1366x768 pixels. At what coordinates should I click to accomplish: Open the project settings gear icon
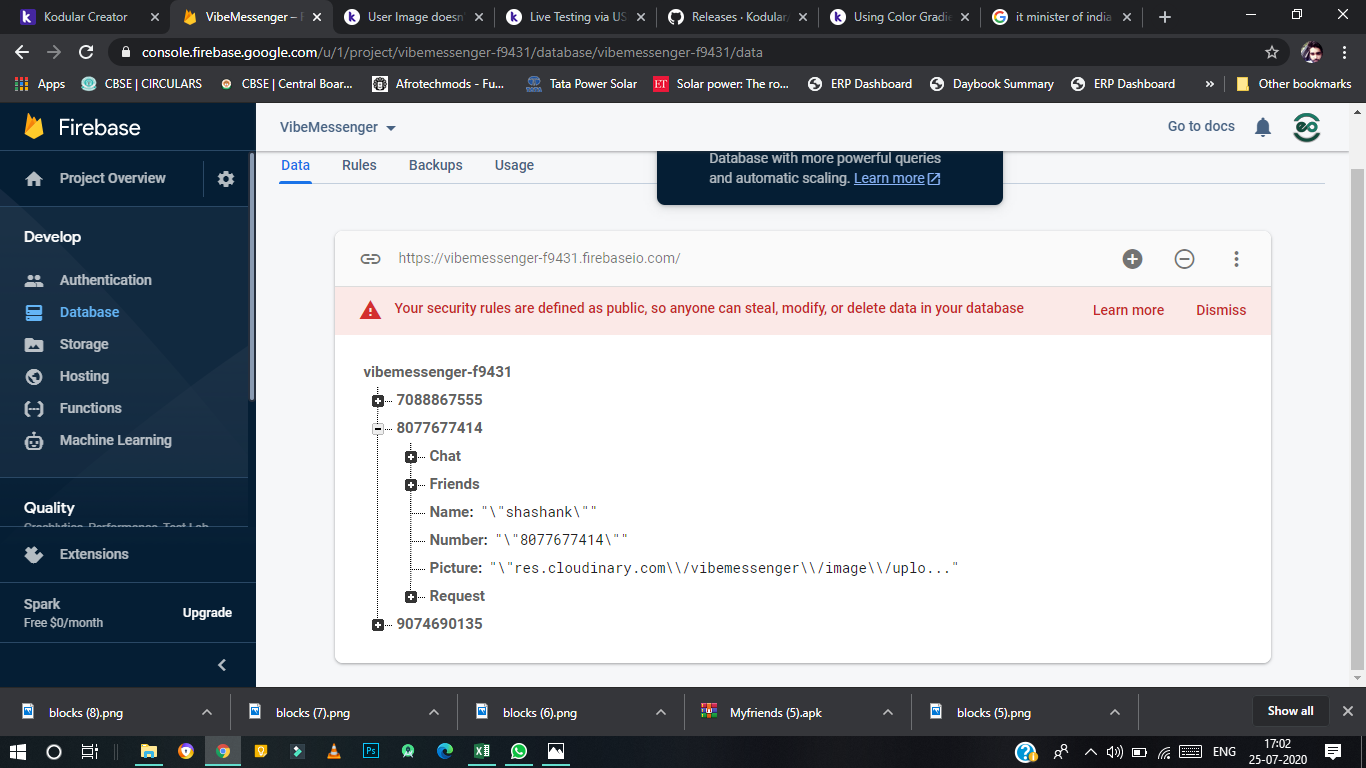(226, 179)
